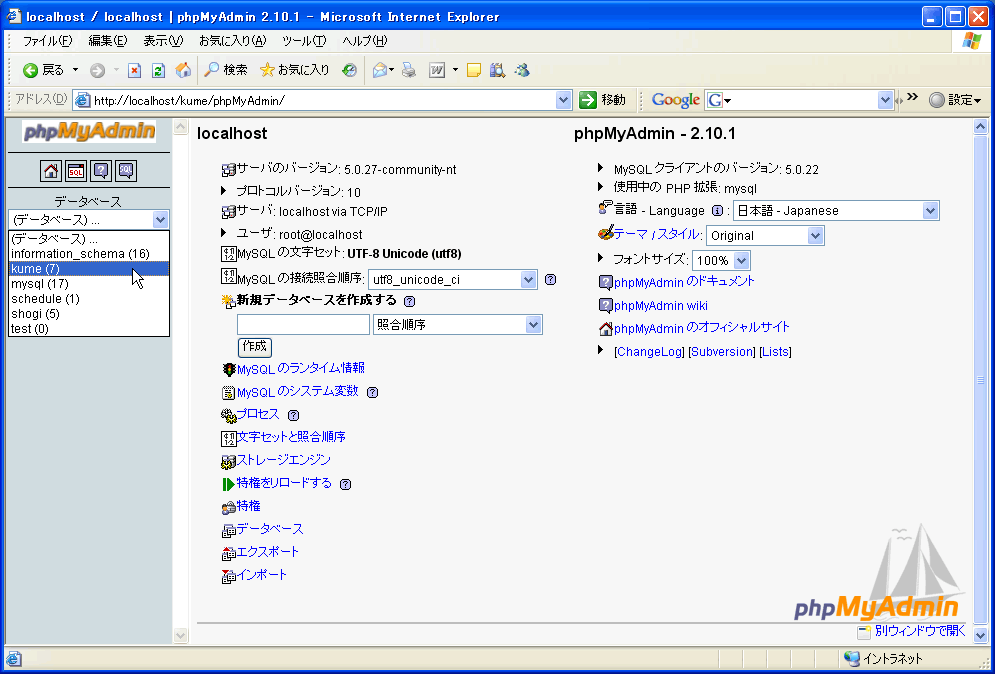Open the Back button history dropdown arrow
The height and width of the screenshot is (674, 995).
(75, 70)
